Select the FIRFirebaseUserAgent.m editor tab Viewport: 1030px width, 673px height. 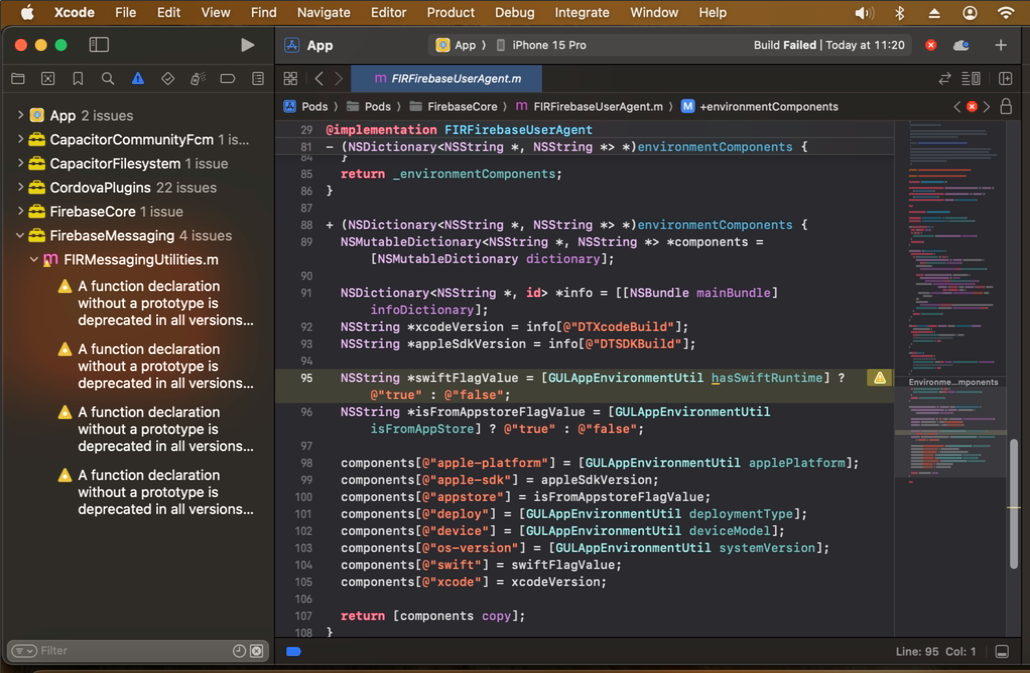[447, 79]
